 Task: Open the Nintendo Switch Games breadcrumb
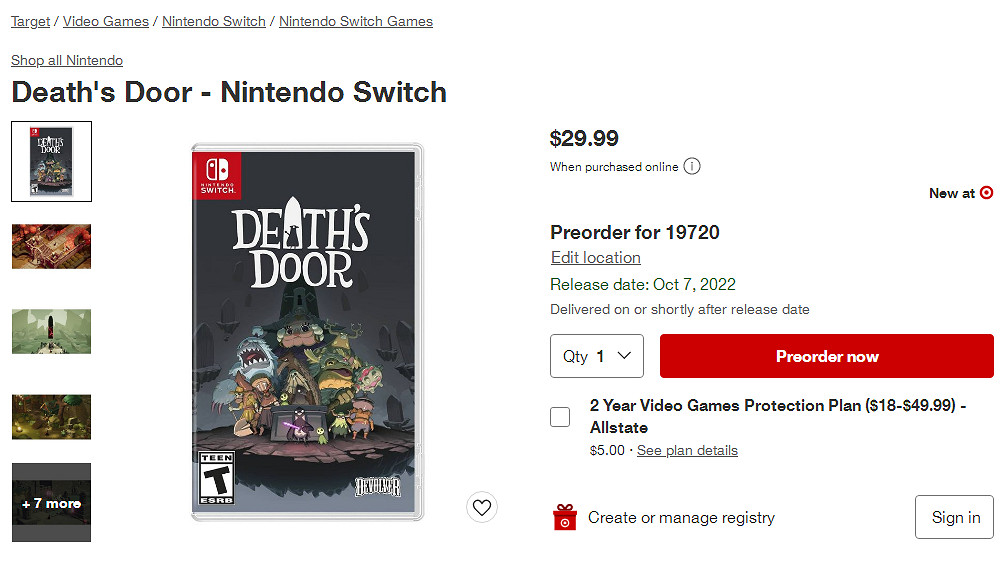pos(356,21)
